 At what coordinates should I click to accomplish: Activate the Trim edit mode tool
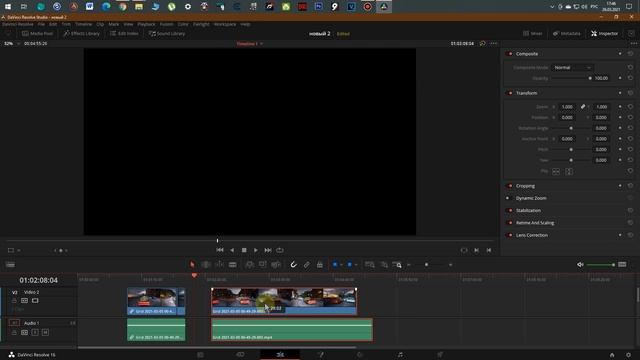click(x=206, y=265)
